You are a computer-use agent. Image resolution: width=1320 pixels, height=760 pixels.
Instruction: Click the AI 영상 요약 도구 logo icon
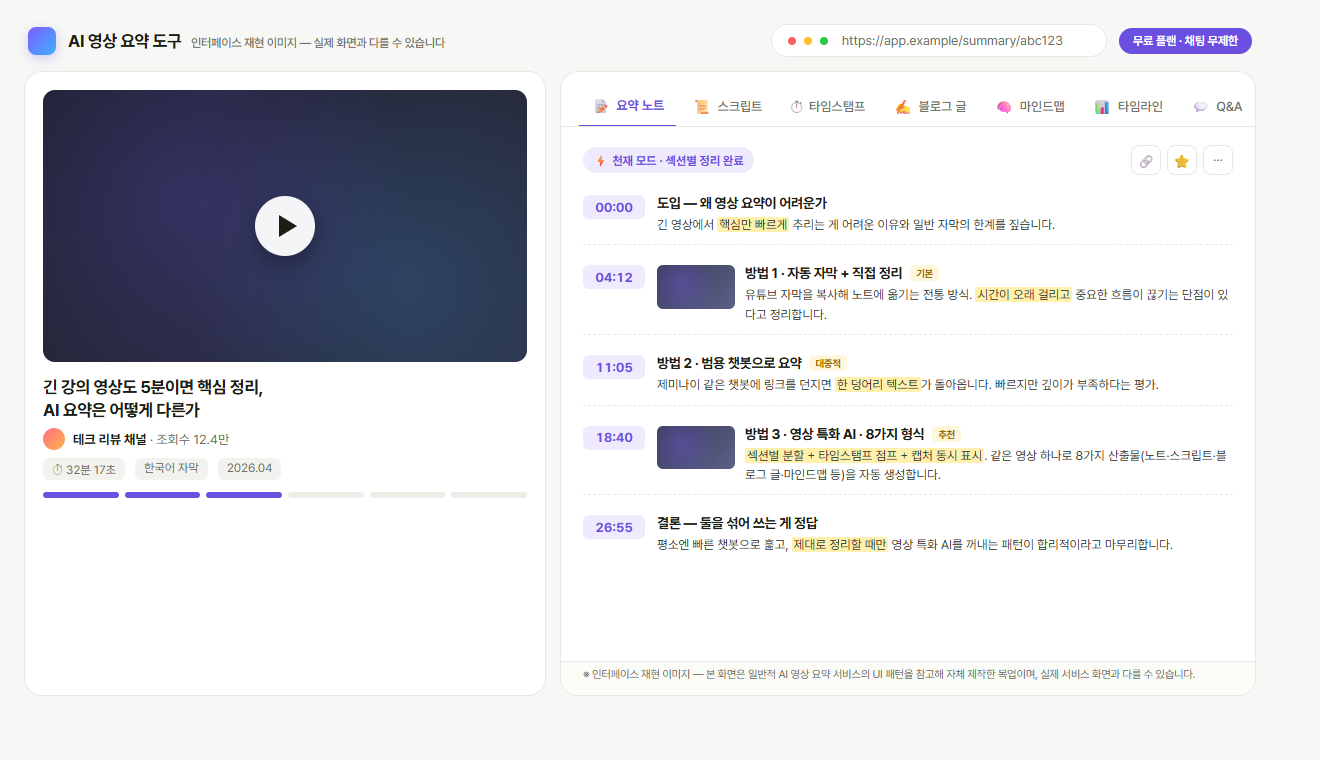point(41,41)
